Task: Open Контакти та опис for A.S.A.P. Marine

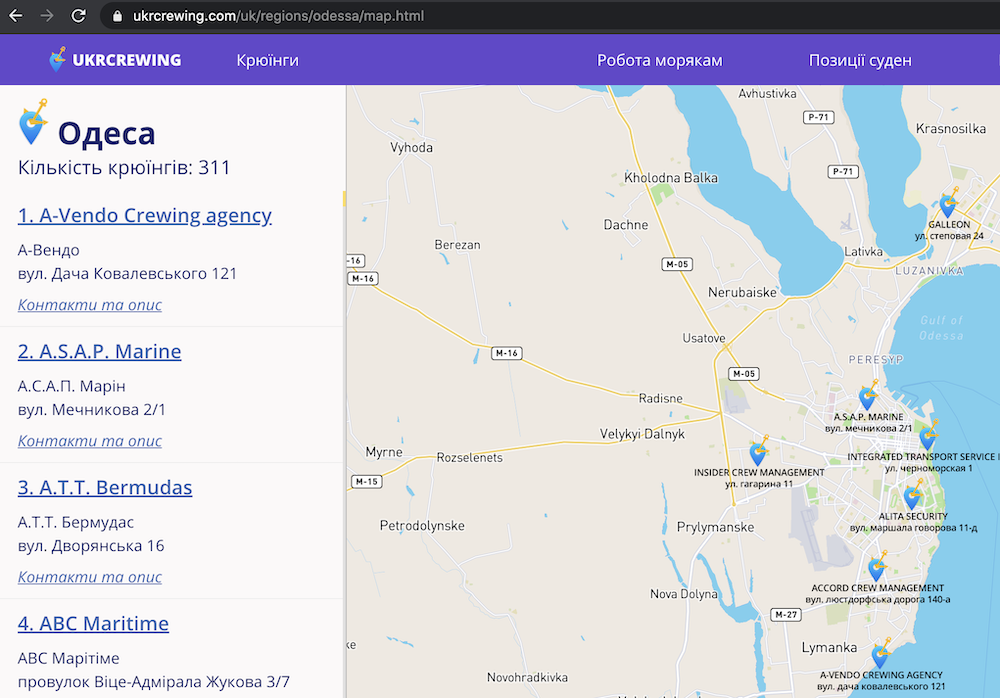Action: [x=90, y=441]
